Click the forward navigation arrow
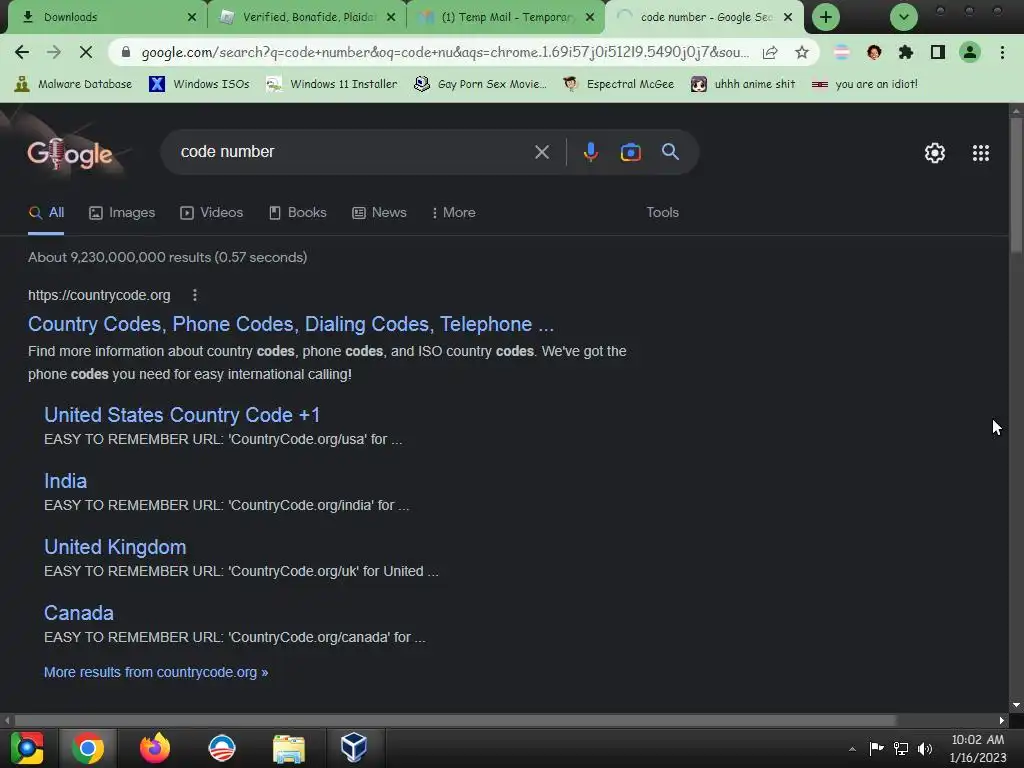 point(54,52)
